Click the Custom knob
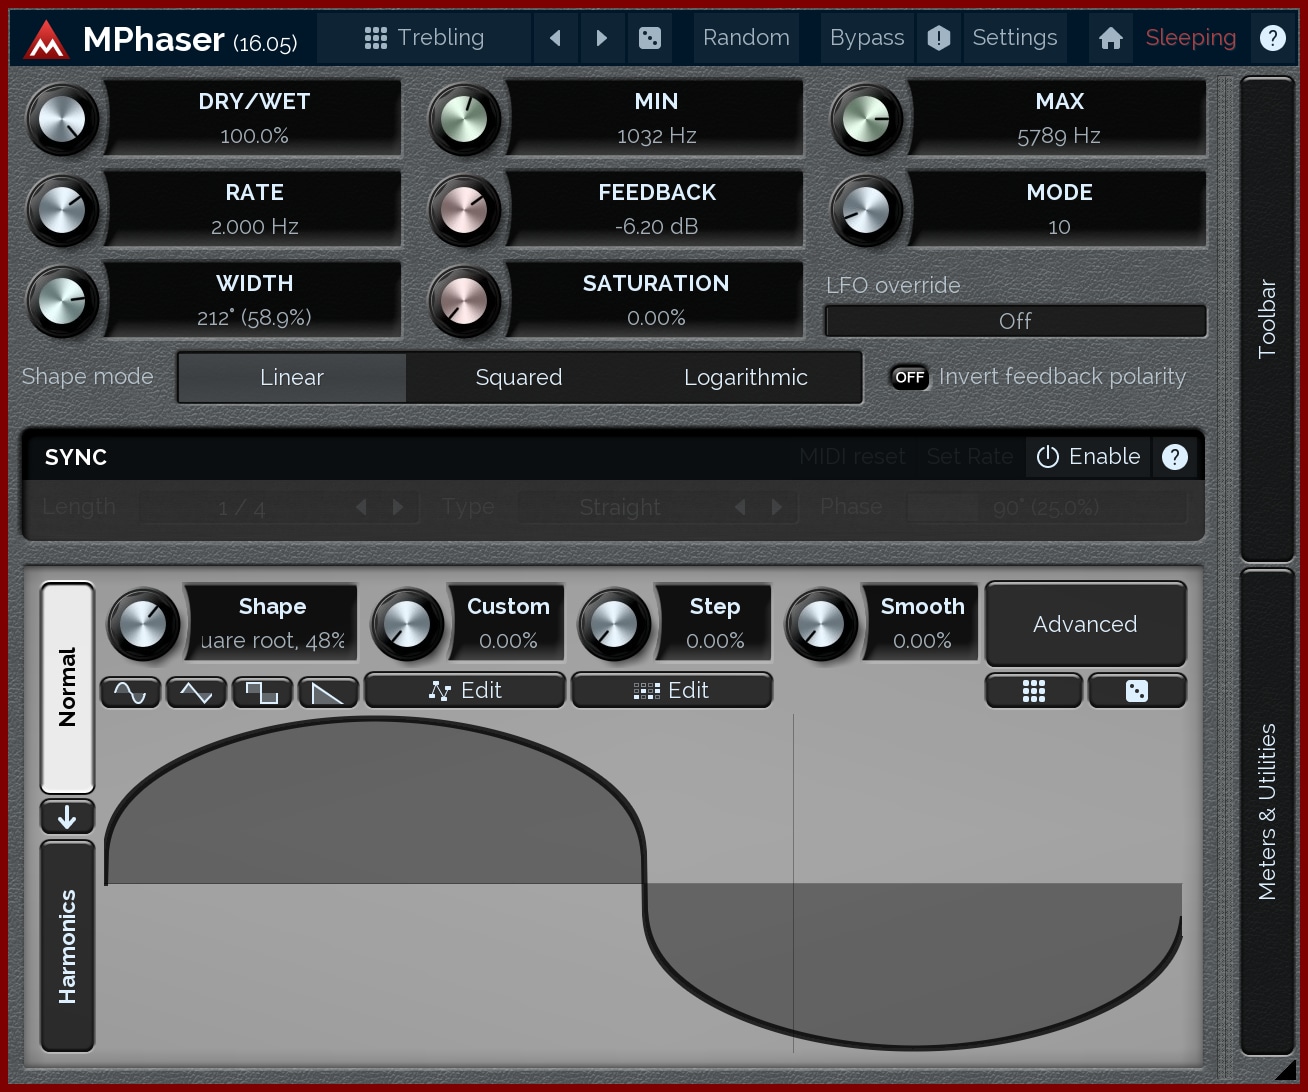Viewport: 1308px width, 1092px height. [407, 624]
